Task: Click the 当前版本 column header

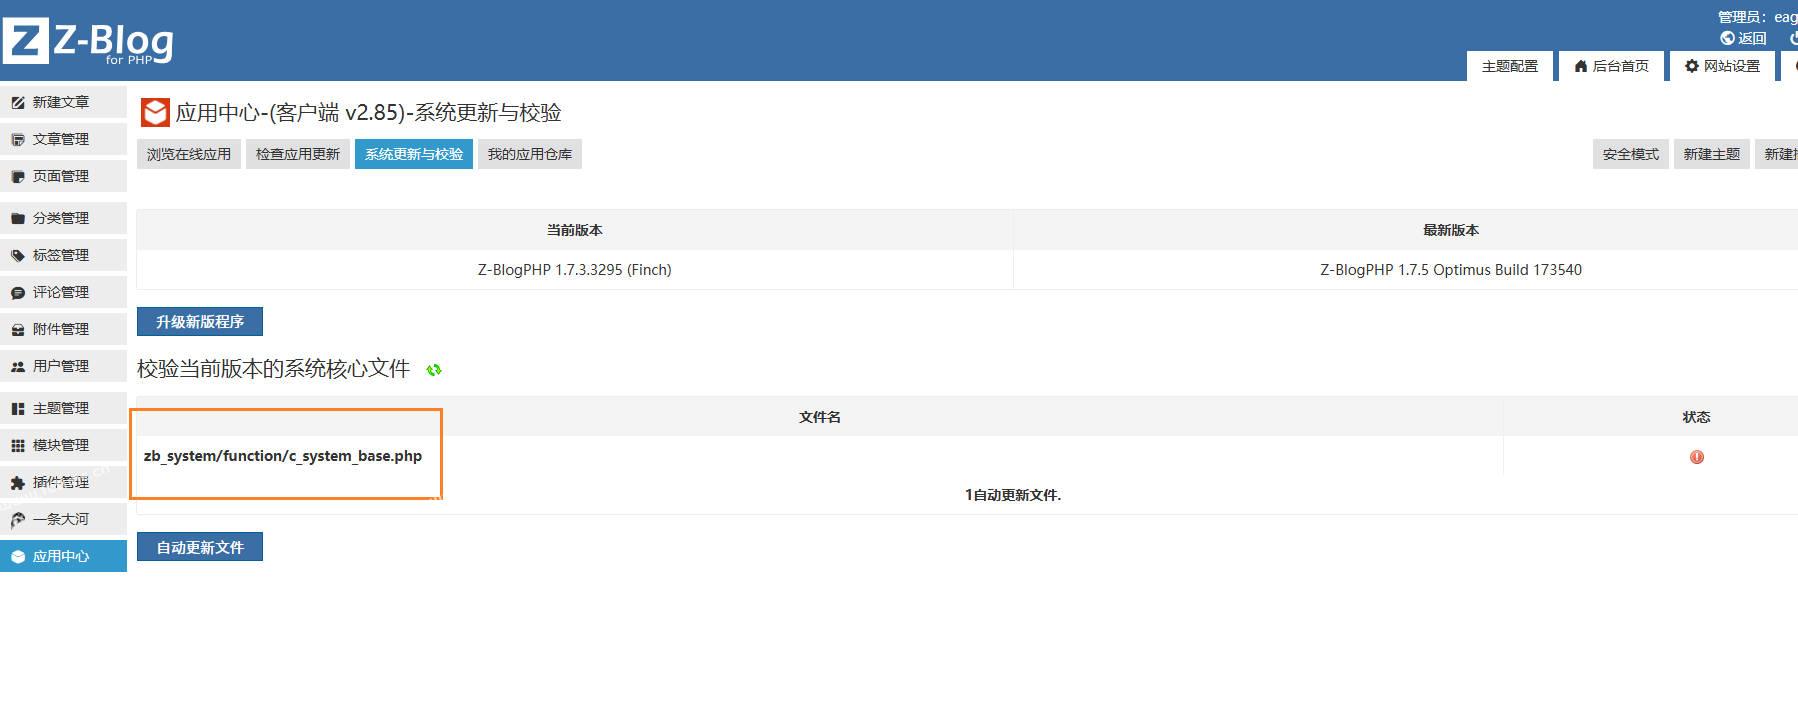Action: (x=575, y=230)
